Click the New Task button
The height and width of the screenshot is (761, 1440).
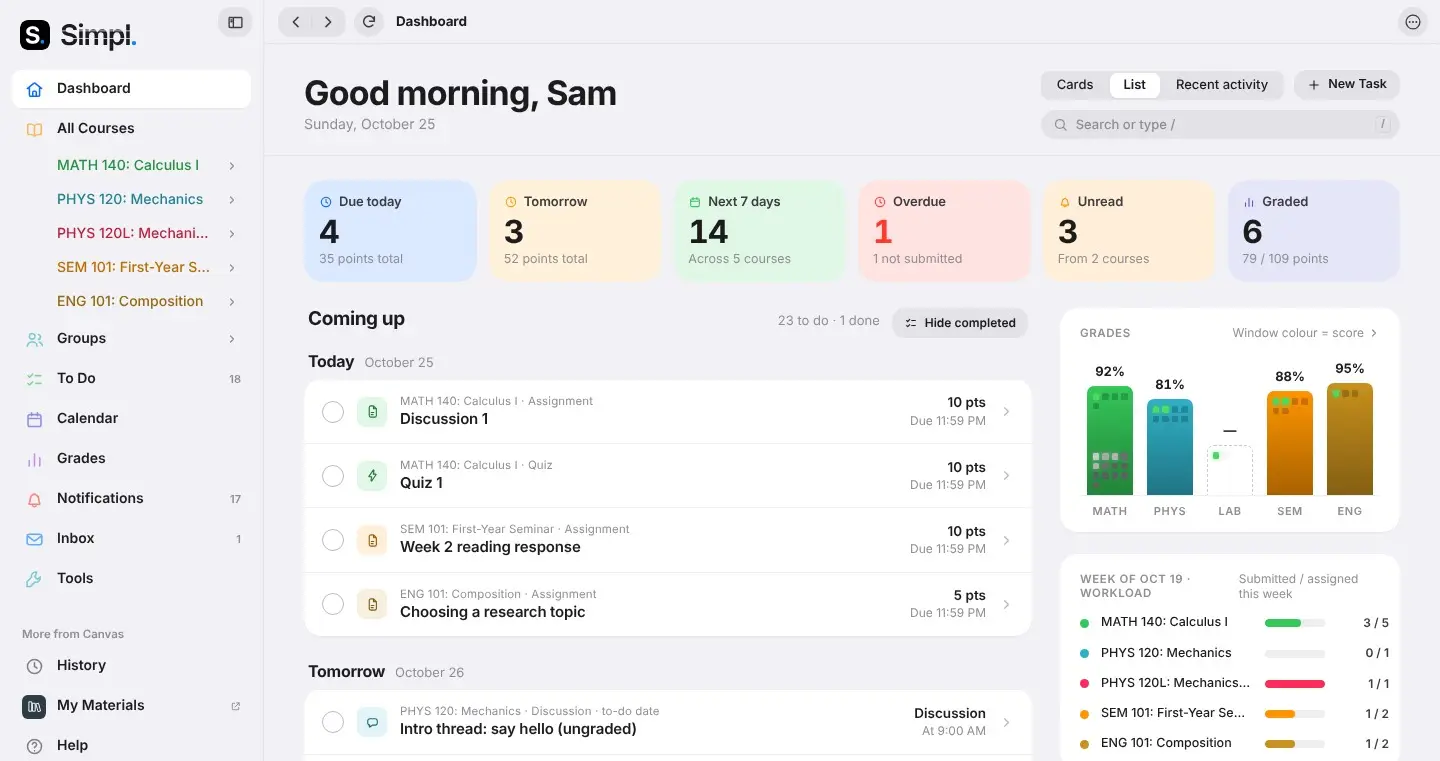tap(1347, 85)
